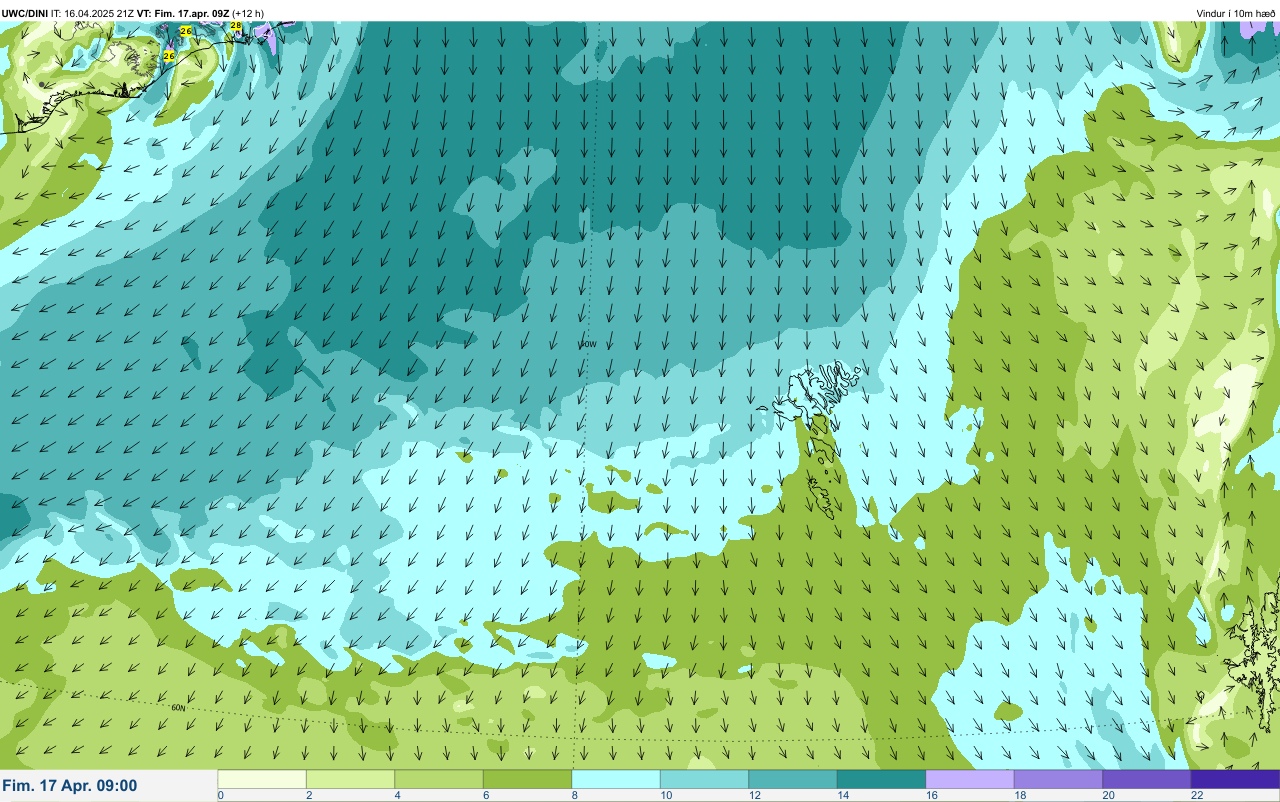This screenshot has height=802, width=1280.
Task: Click the light green 2–4 legend swatch
Action: (x=350, y=779)
